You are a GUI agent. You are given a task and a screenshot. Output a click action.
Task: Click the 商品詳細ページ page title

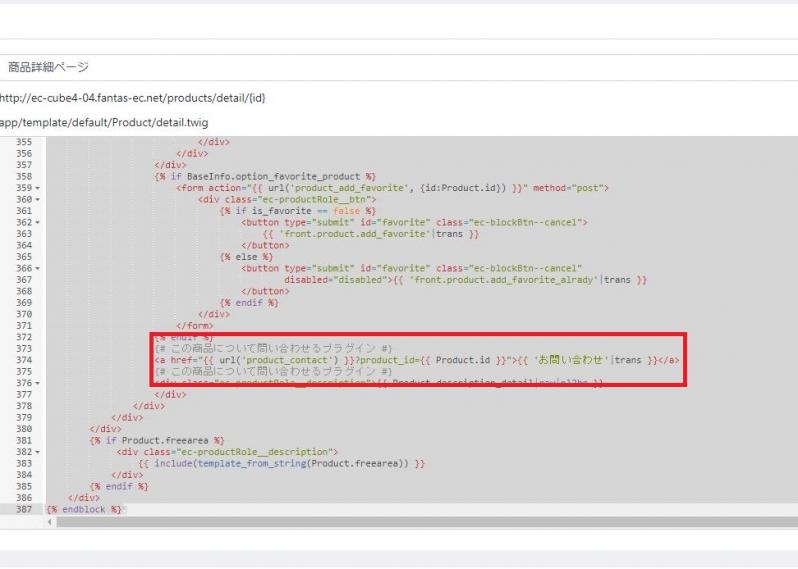[48, 67]
